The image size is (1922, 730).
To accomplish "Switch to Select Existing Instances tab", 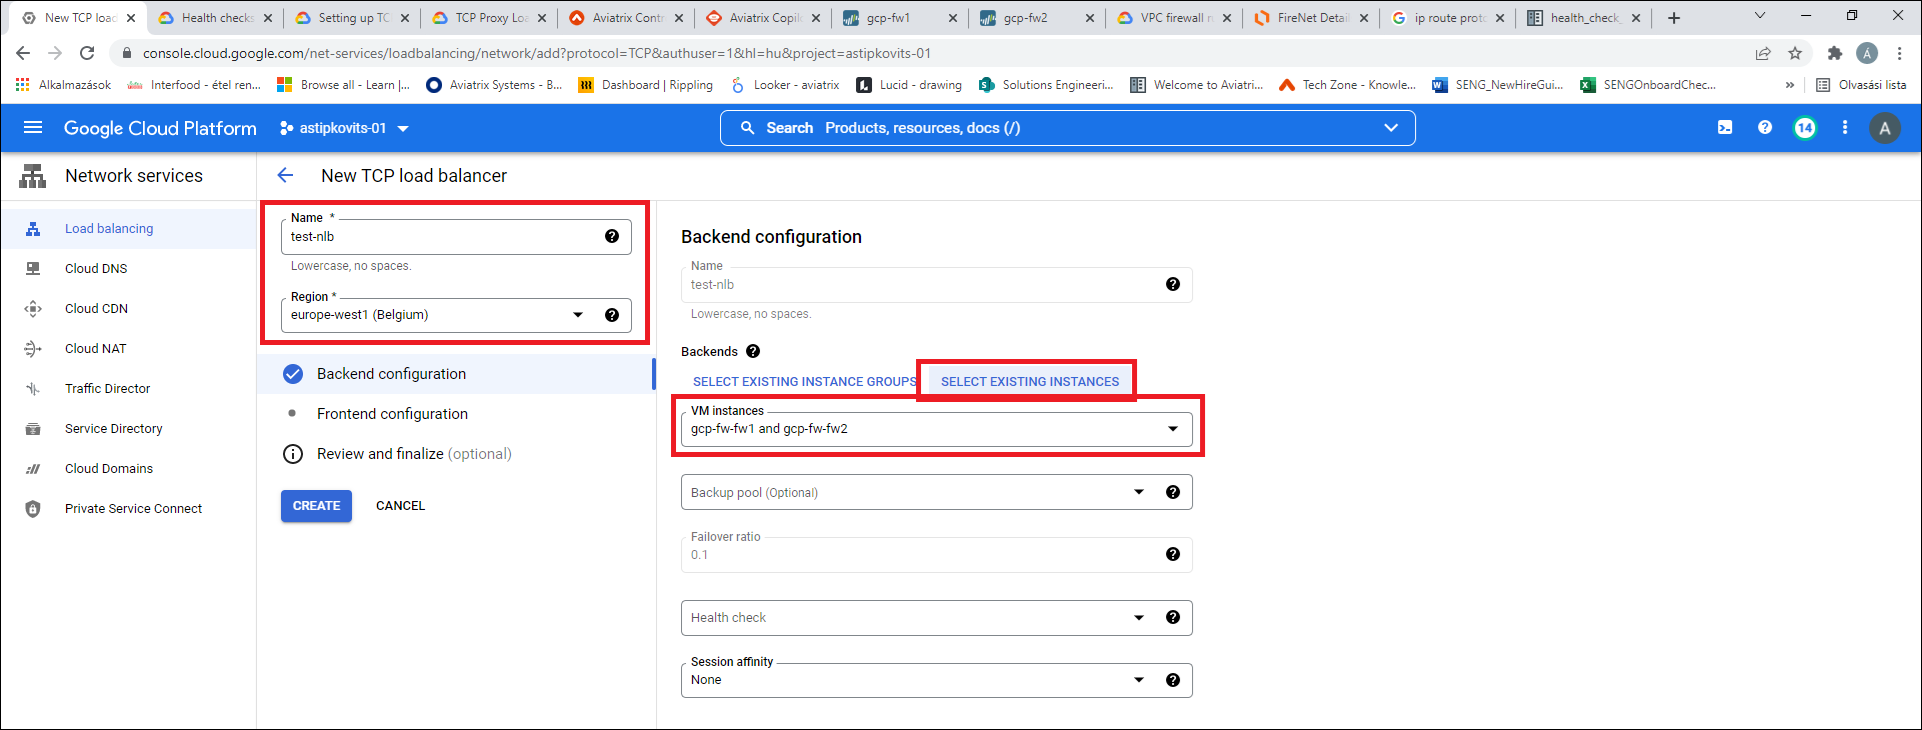I will pos(1029,381).
